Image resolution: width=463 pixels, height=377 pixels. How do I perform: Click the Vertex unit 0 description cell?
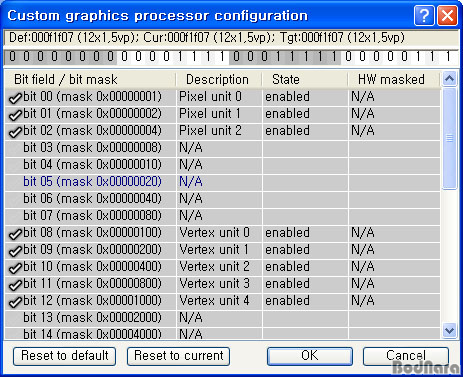click(219, 233)
